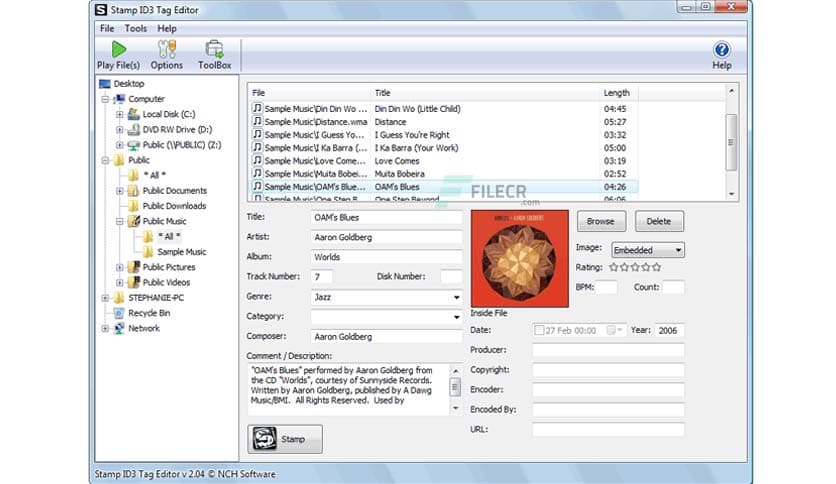Collapse the Computer tree node
This screenshot has width=836, height=484.
[105, 99]
